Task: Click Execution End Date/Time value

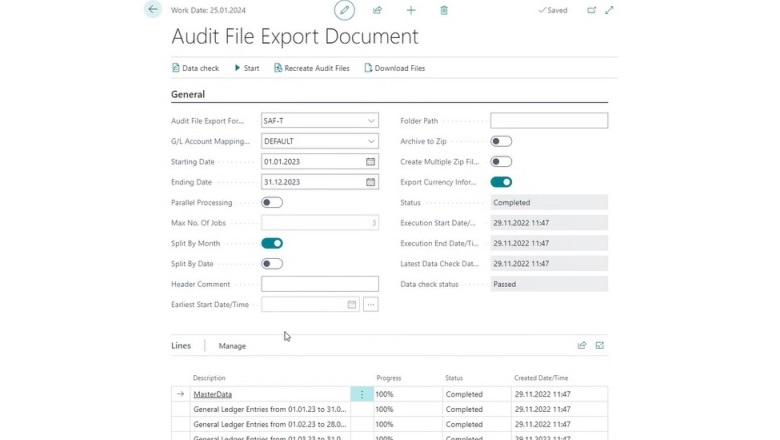Action: click(x=549, y=243)
